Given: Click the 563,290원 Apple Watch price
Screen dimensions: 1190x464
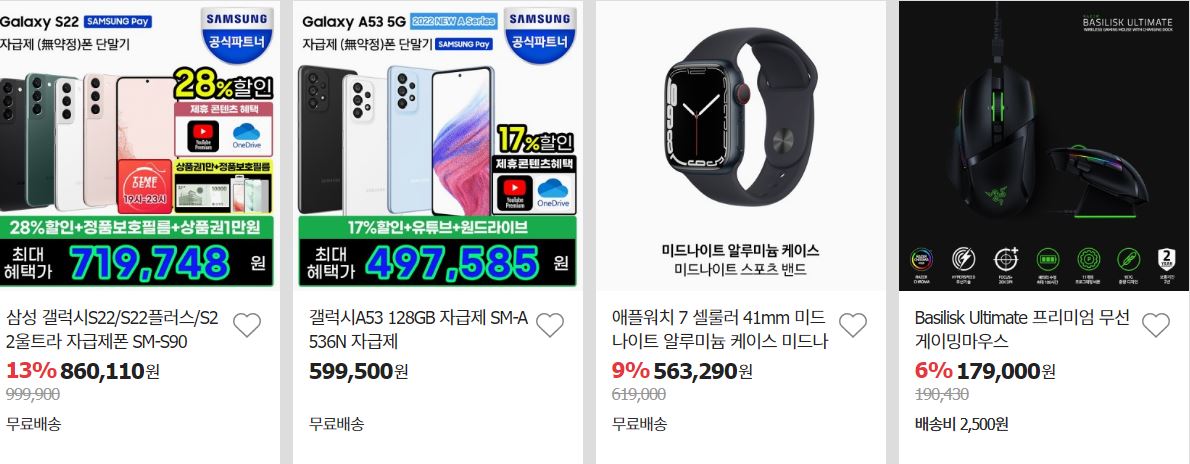Looking at the screenshot, I should click(x=703, y=371).
